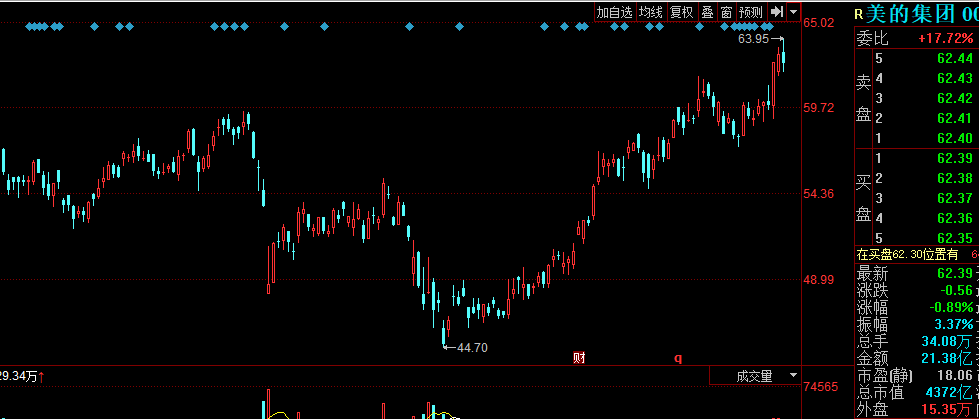Image resolution: width=979 pixels, height=419 pixels.
Task: Toggle the 均线 moving average lines
Action: coord(651,12)
